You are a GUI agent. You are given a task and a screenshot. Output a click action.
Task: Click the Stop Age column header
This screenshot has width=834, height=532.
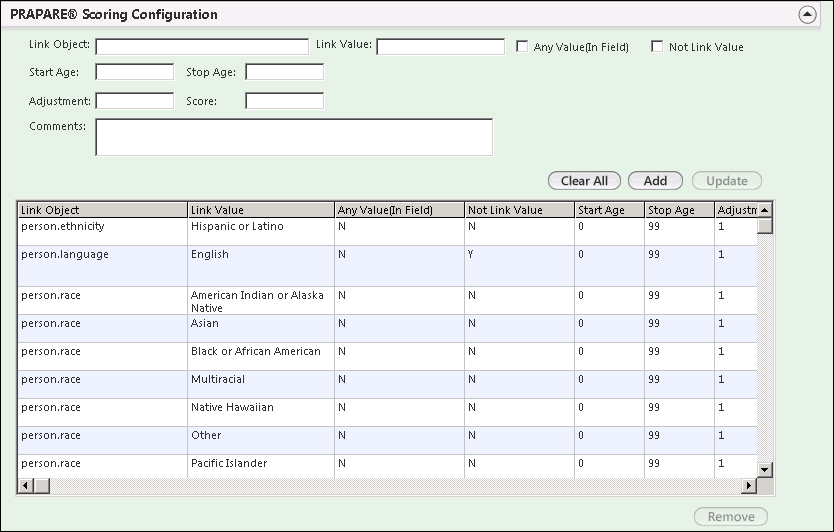click(679, 210)
